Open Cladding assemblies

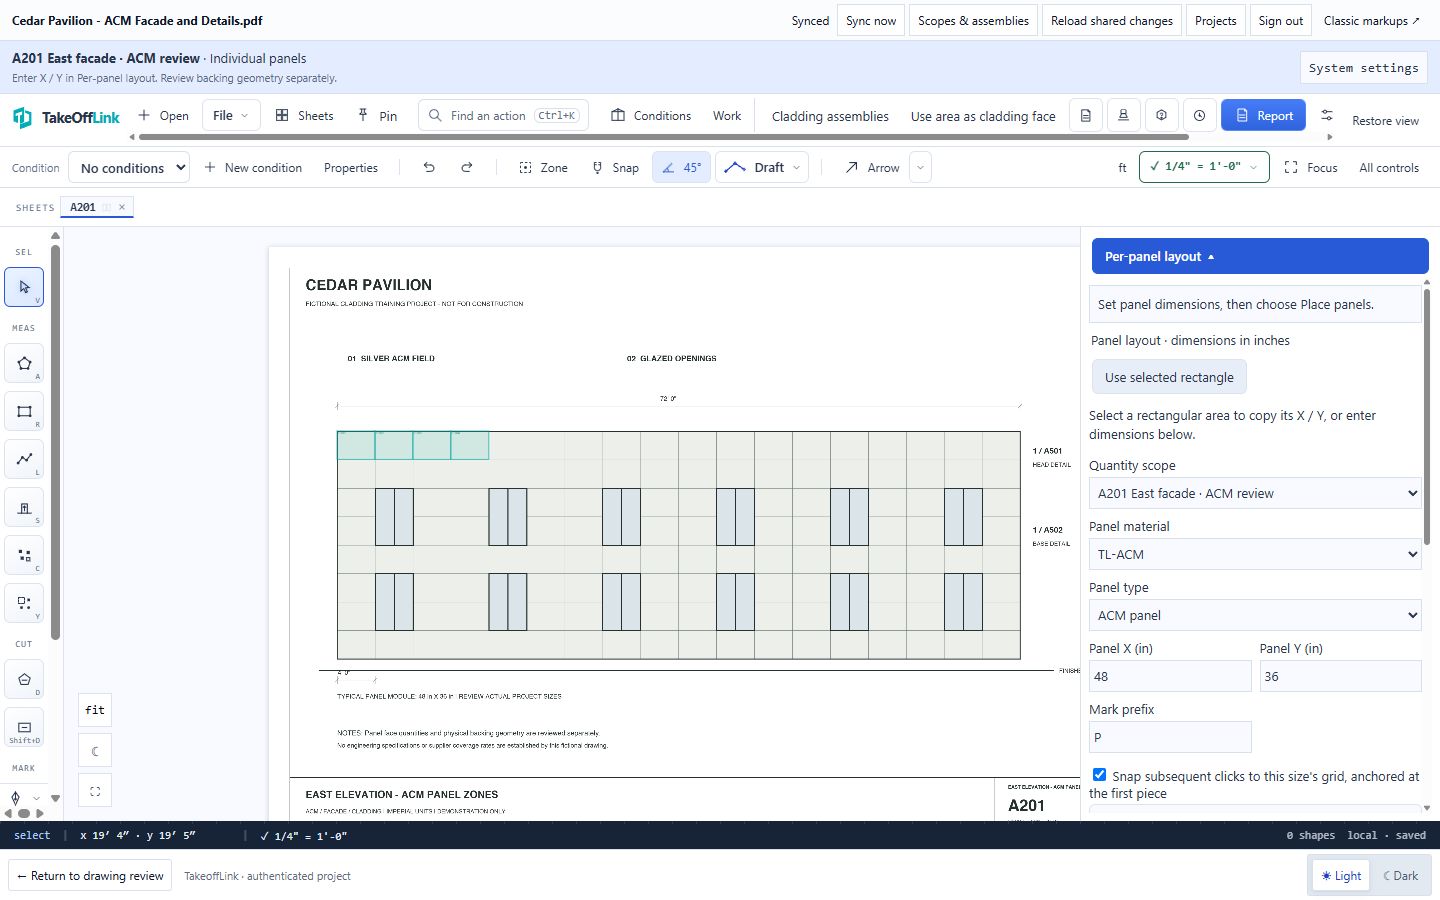coord(830,116)
